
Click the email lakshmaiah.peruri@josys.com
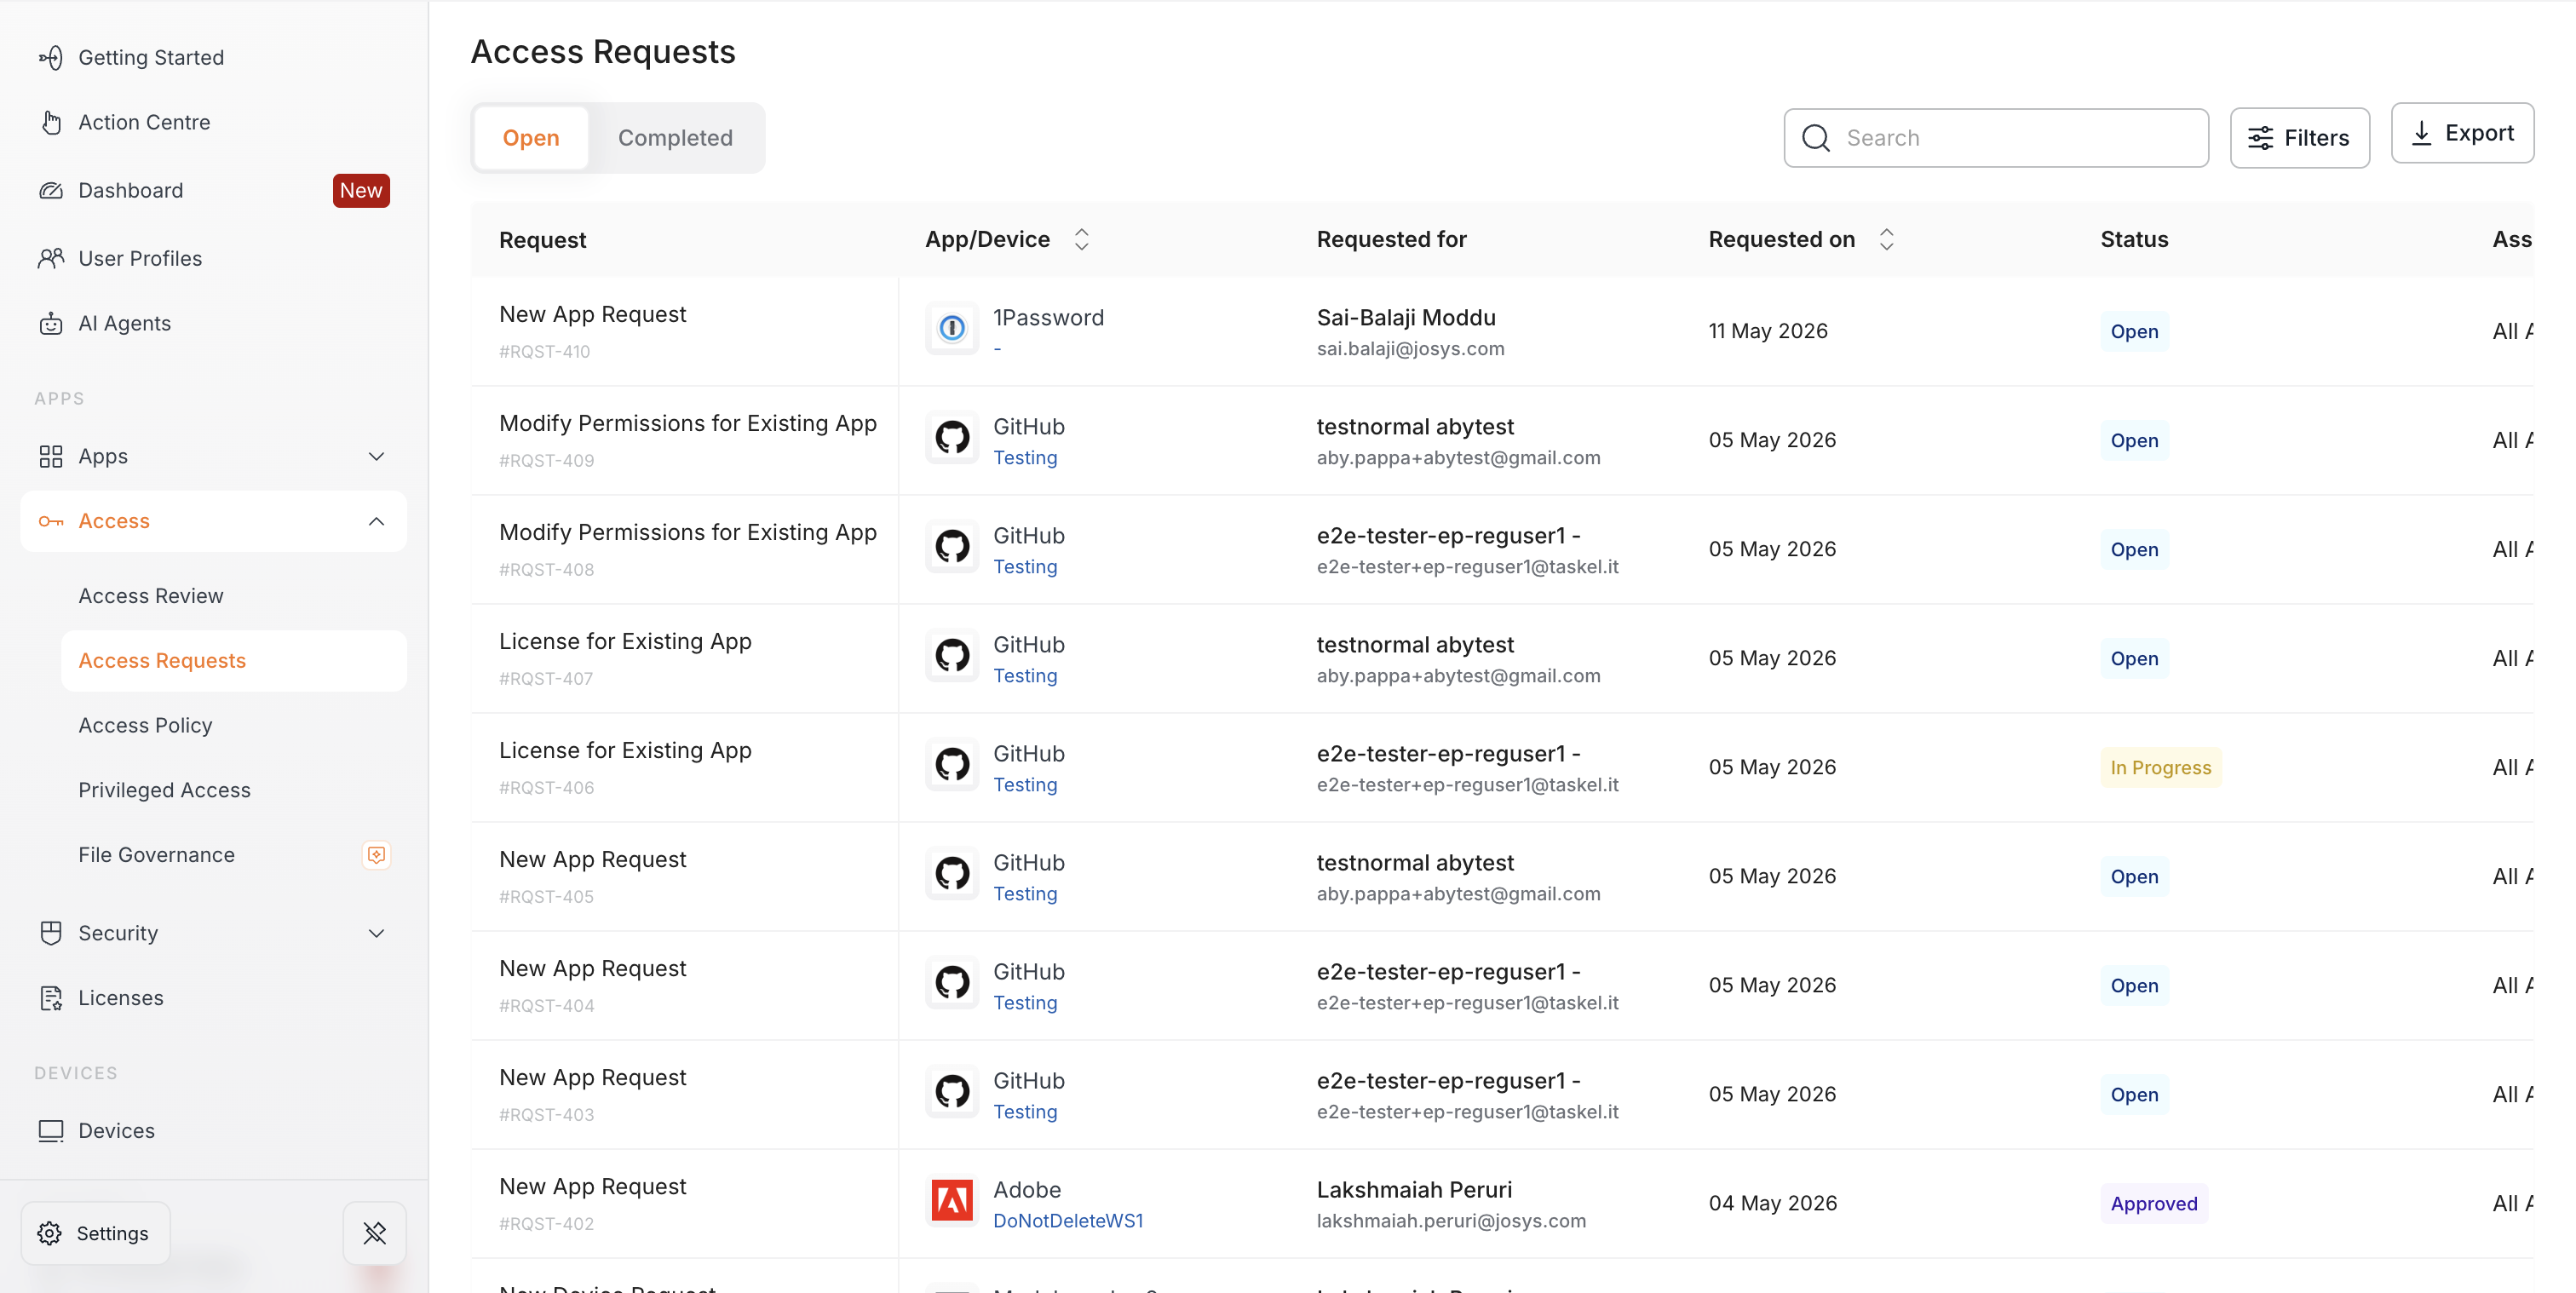point(1451,1221)
